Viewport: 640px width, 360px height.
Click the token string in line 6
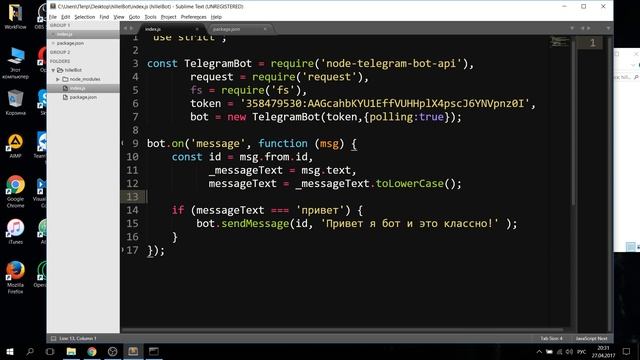[x=384, y=104]
